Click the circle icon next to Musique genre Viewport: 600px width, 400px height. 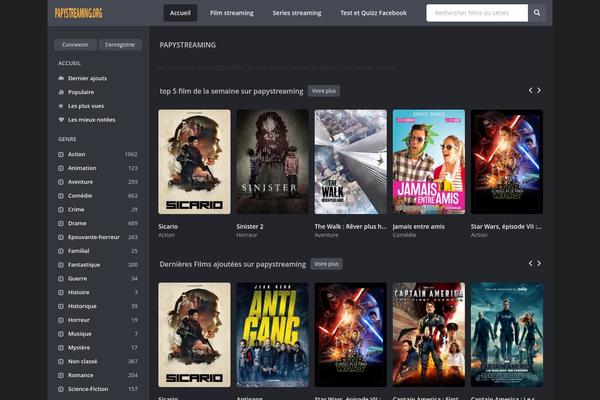61,334
